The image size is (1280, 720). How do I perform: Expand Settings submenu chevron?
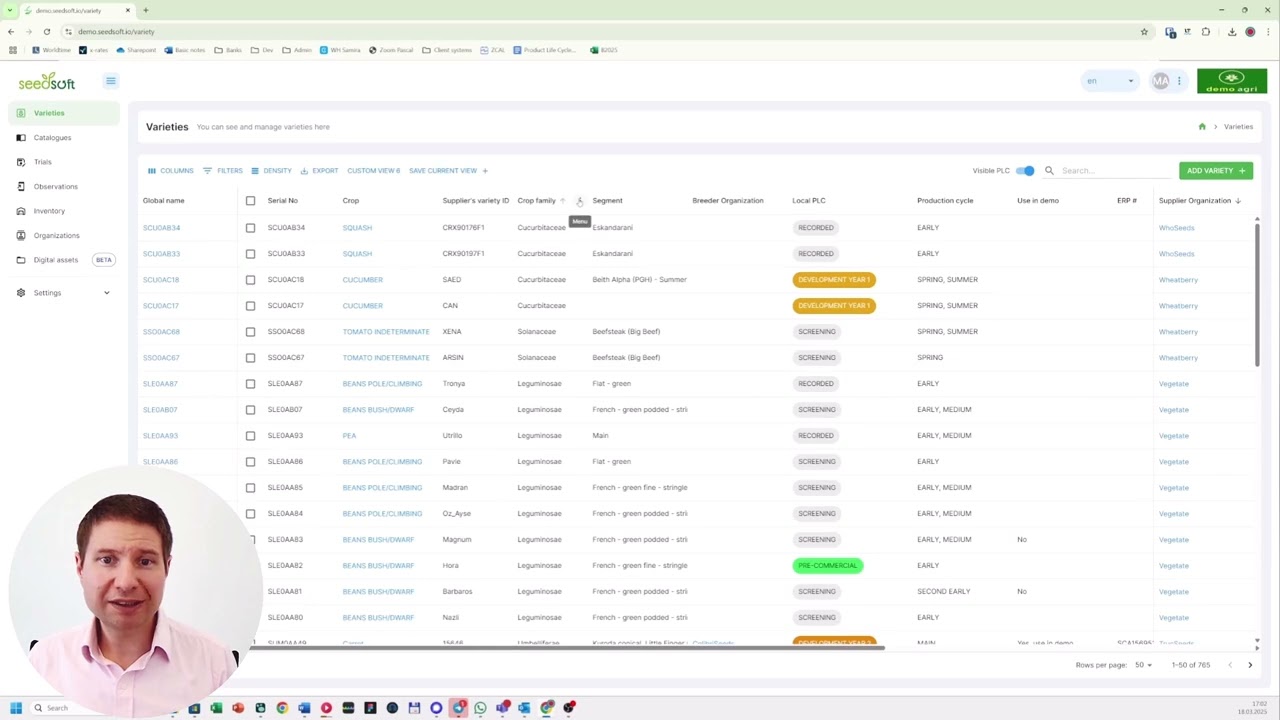click(x=106, y=293)
